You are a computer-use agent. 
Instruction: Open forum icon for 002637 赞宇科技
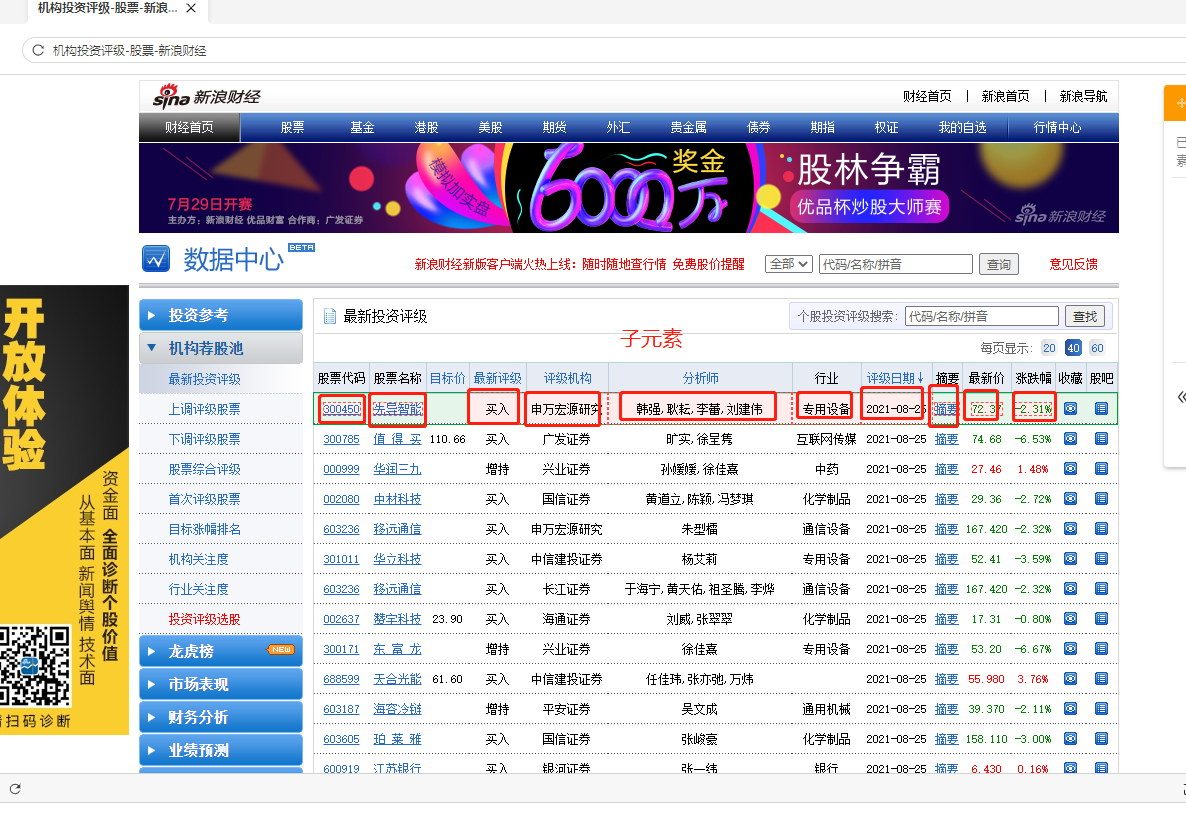[1101, 619]
